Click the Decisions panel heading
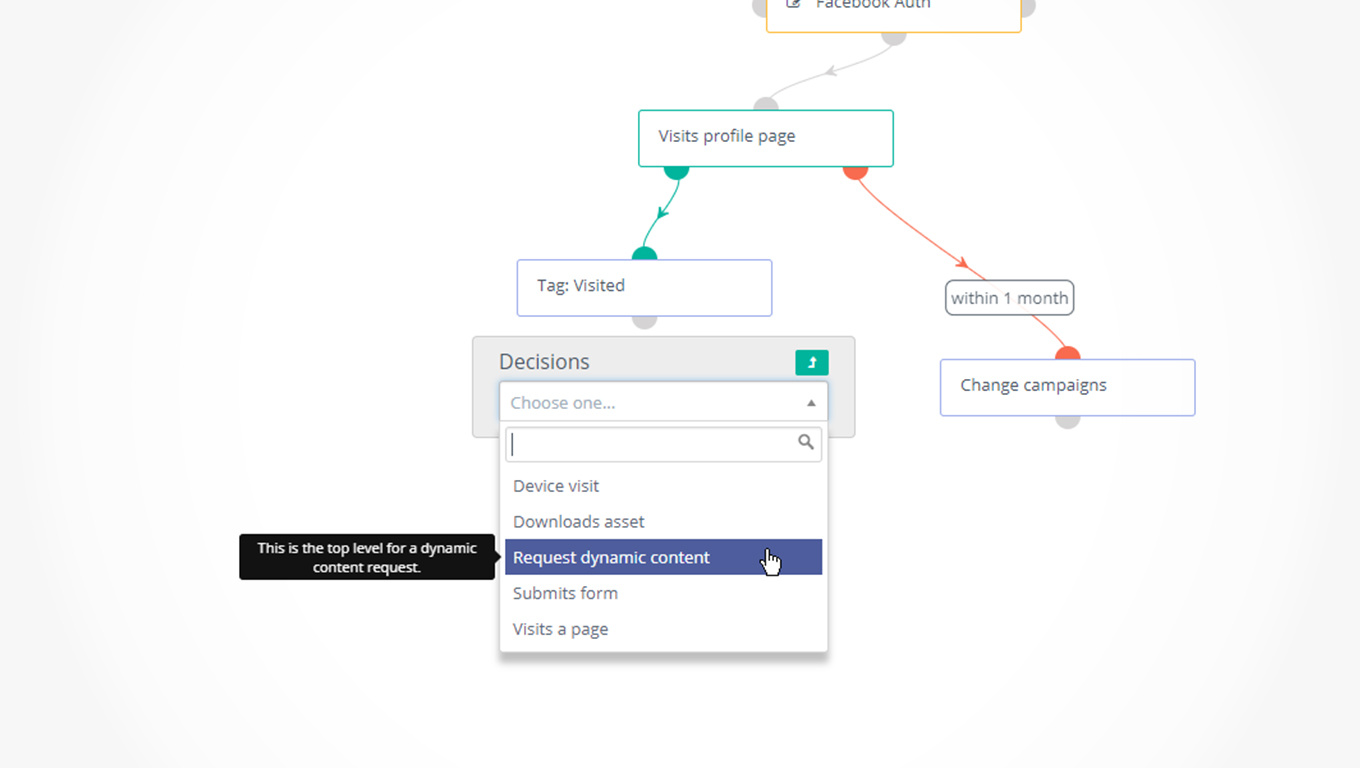 click(544, 362)
